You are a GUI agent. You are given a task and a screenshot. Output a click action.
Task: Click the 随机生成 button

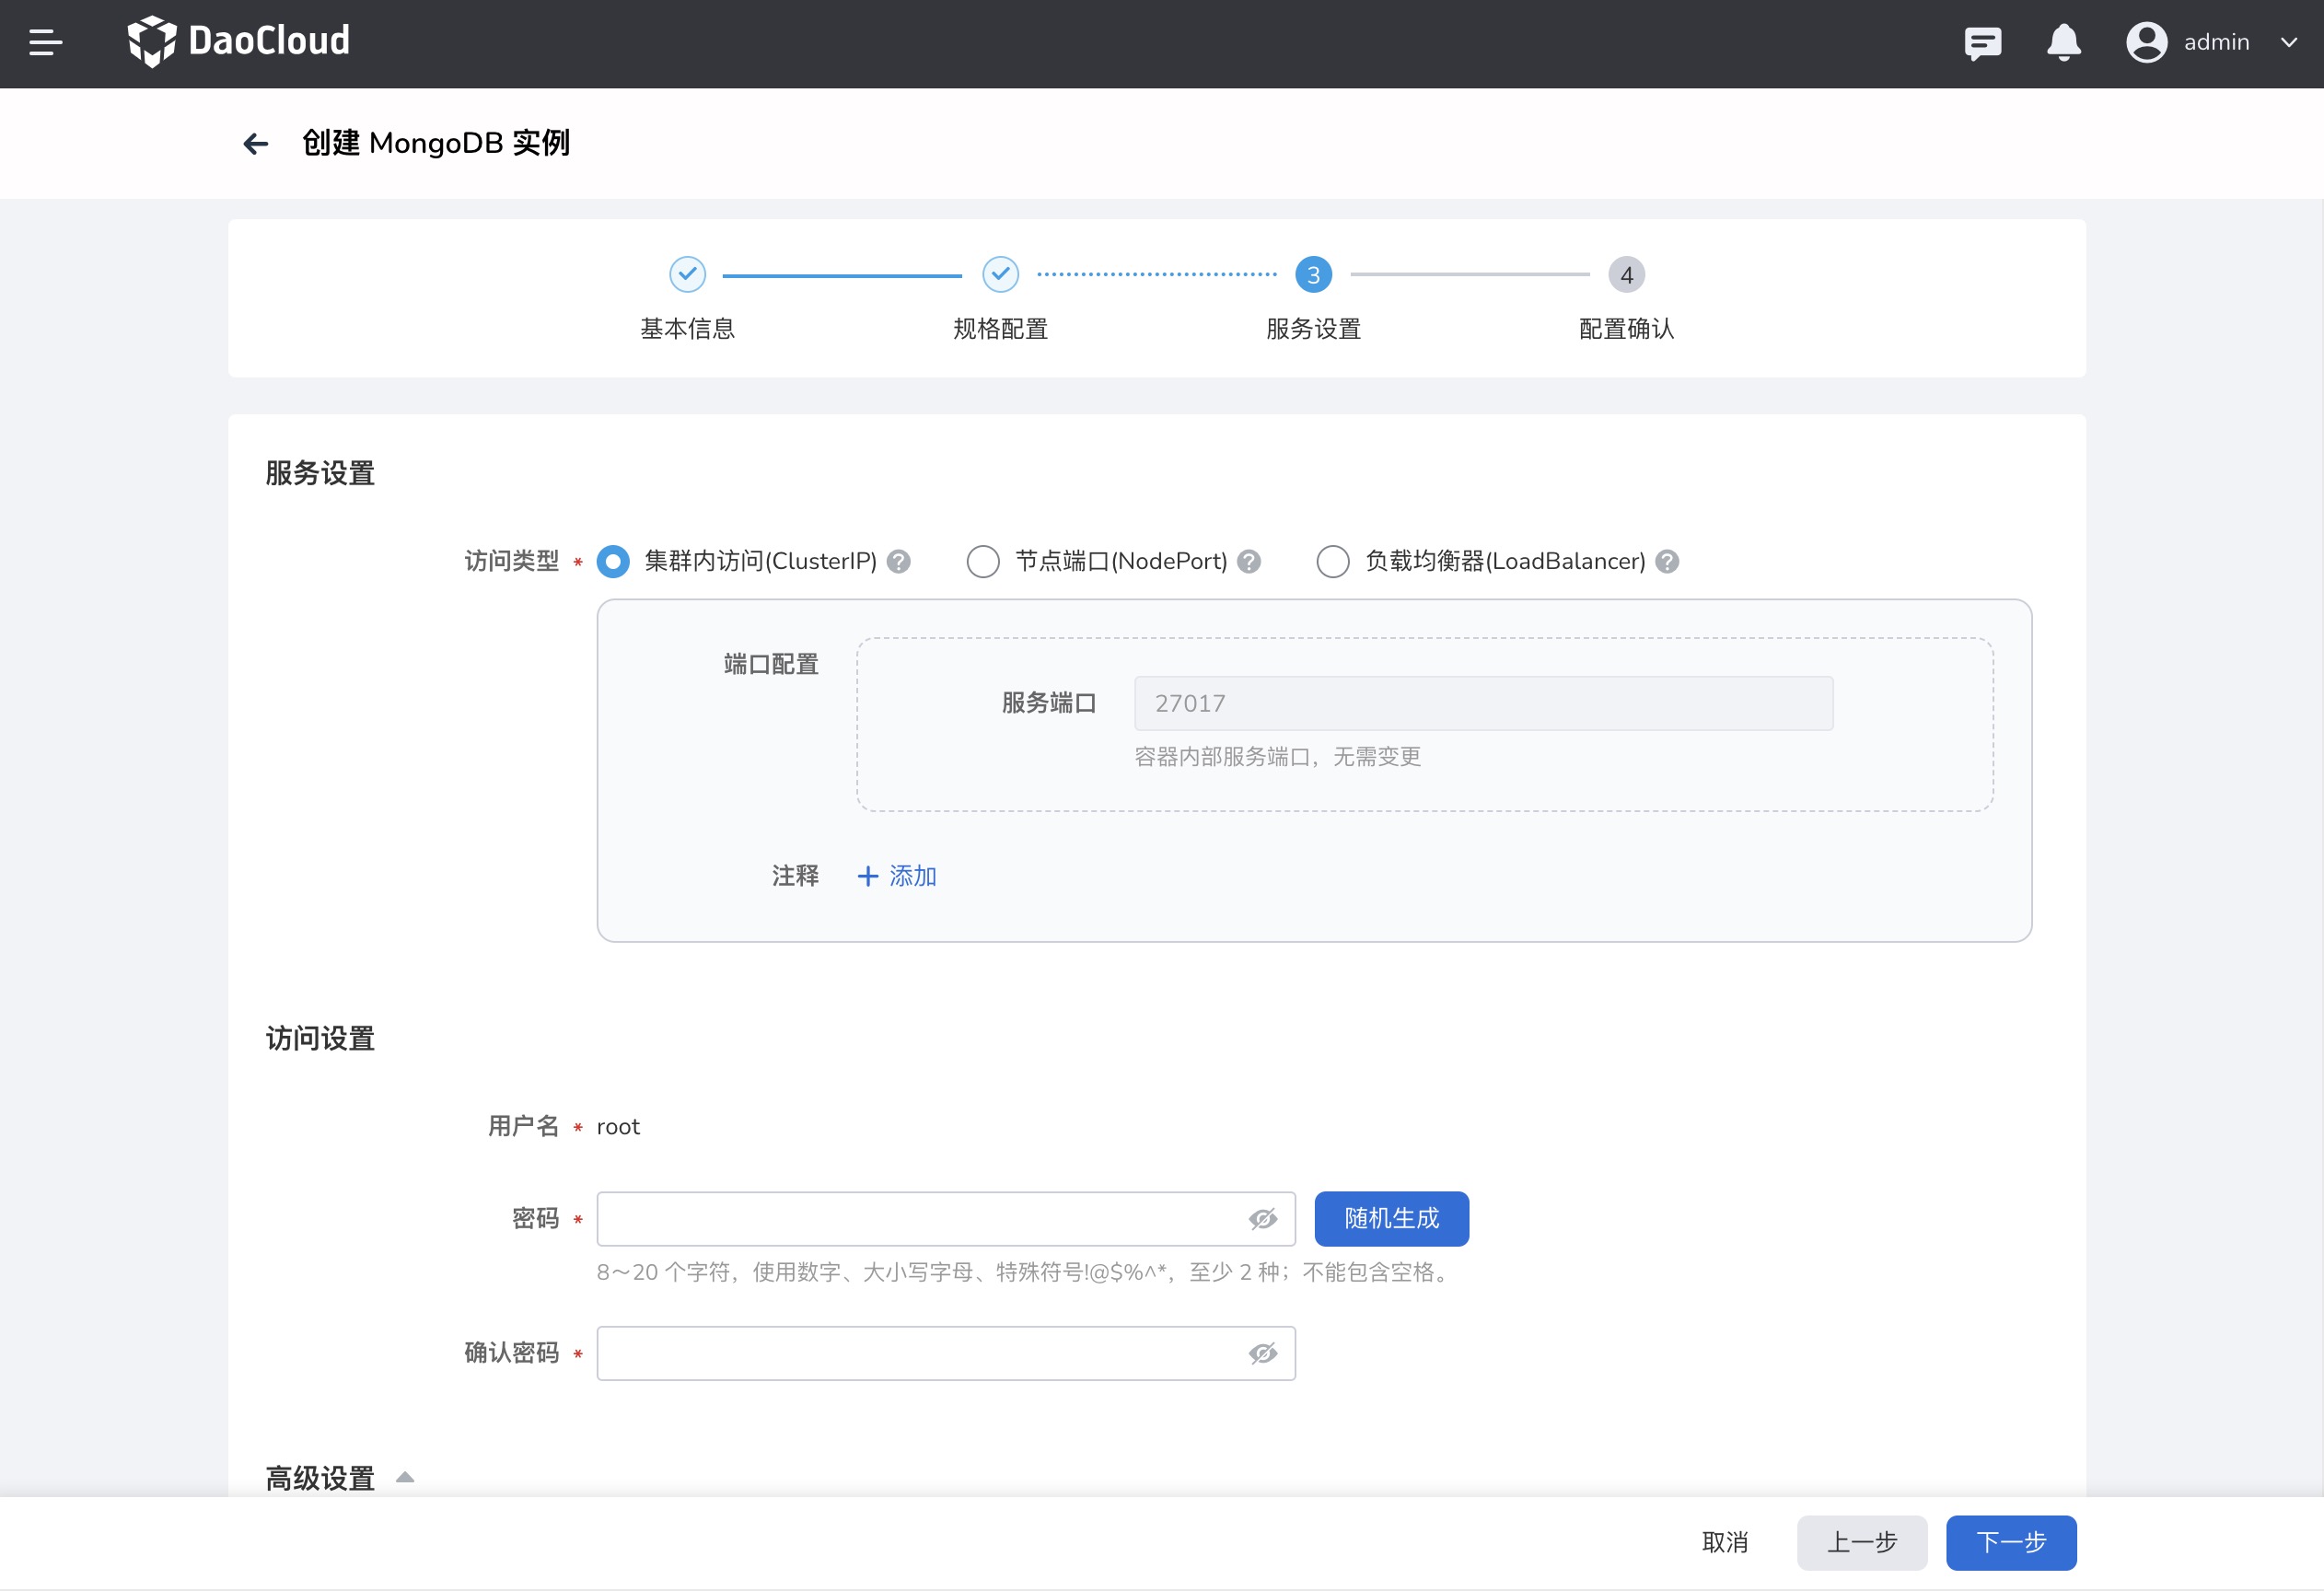[x=1391, y=1218]
